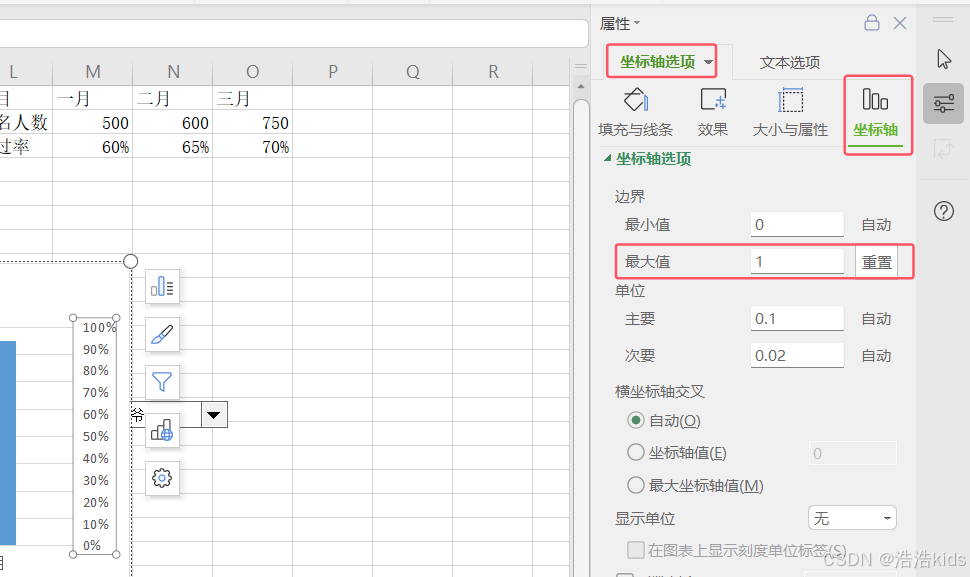Image resolution: width=970 pixels, height=577 pixels.
Task: Click 重置 to reset the maximum value
Action: pos(877,262)
